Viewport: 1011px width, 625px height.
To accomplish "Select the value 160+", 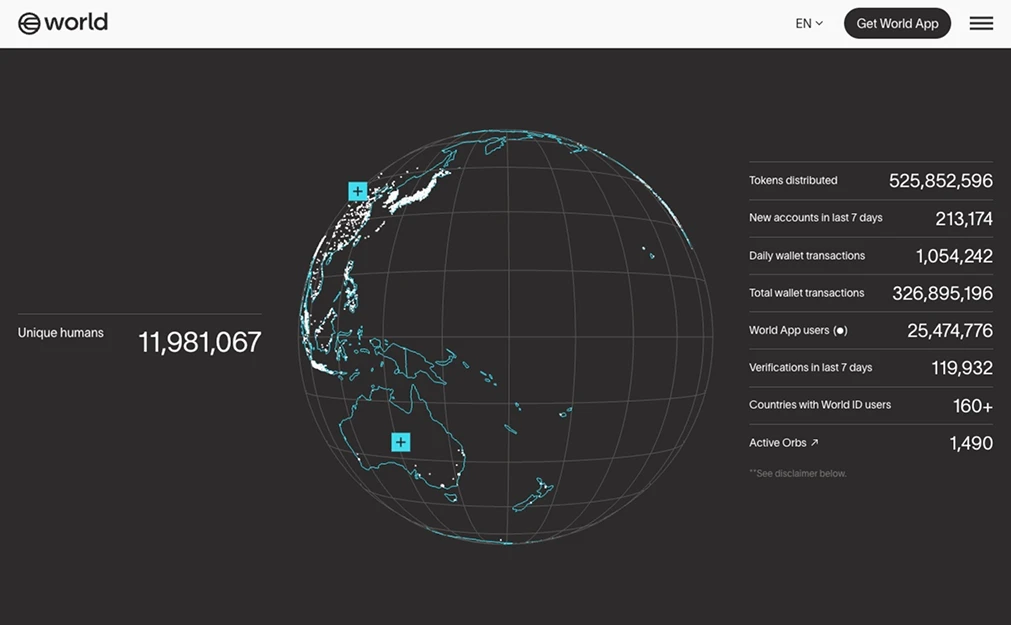I will pyautogui.click(x=973, y=406).
